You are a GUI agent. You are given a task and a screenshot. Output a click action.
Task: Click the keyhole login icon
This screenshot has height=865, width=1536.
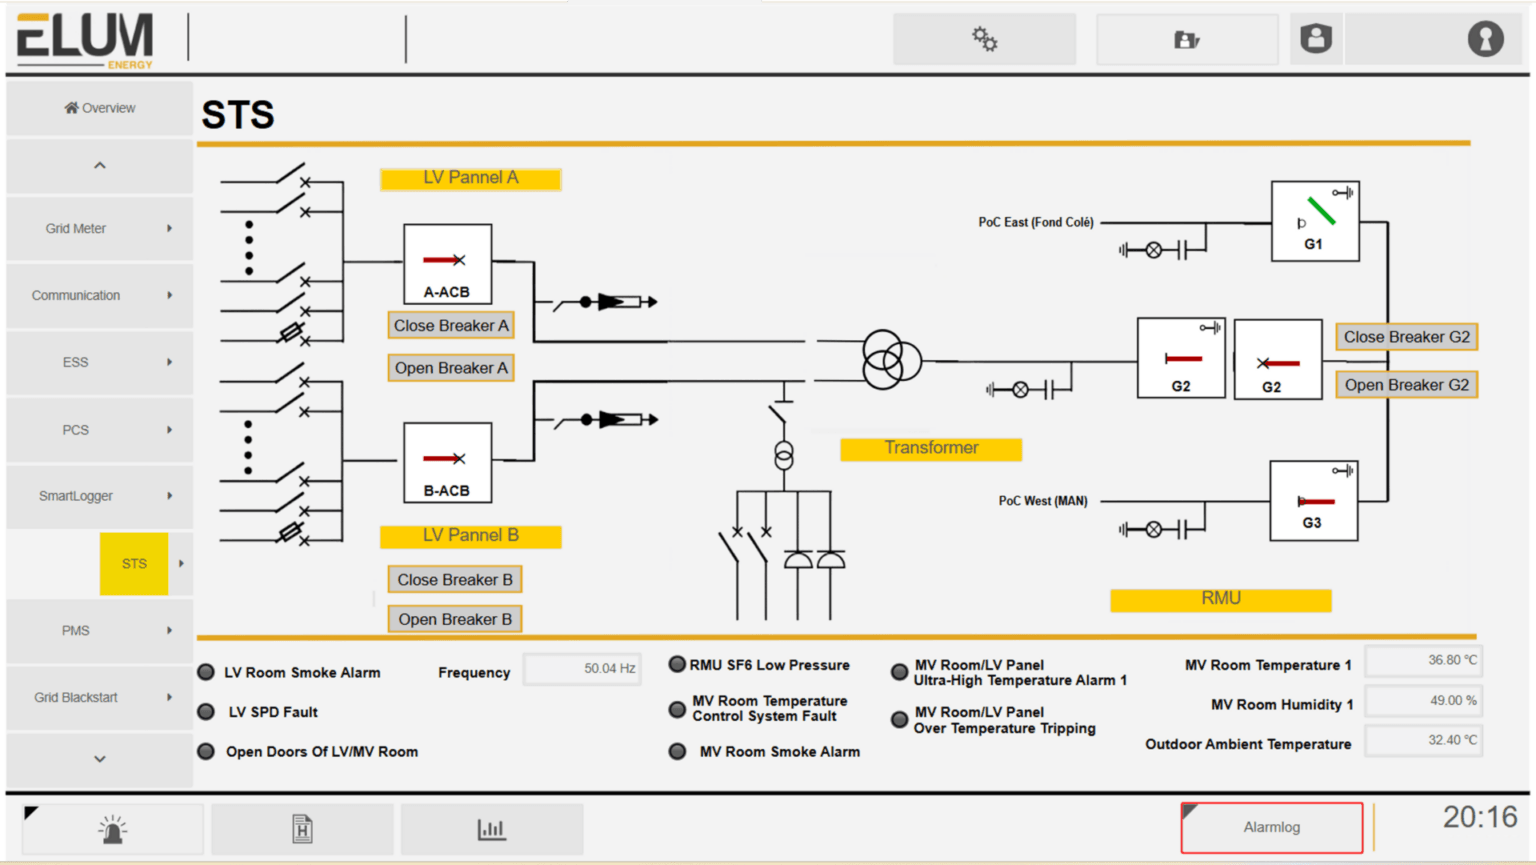tap(1484, 38)
